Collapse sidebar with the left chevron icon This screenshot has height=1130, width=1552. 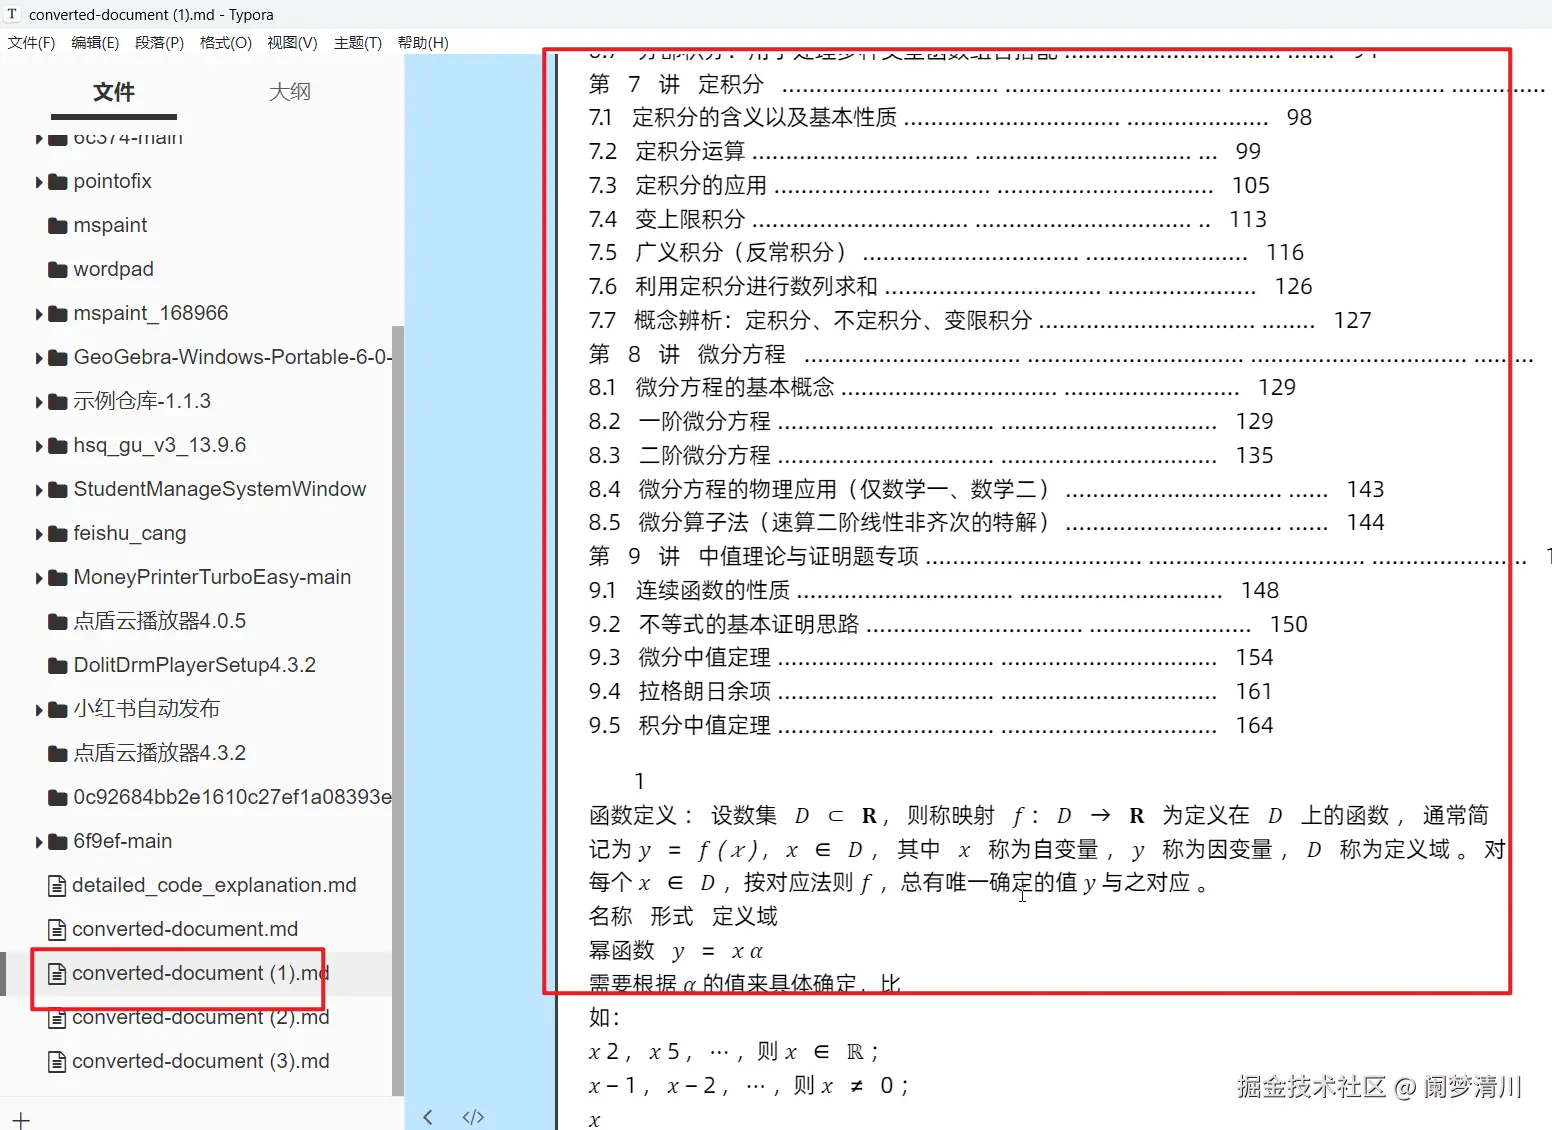click(x=428, y=1117)
